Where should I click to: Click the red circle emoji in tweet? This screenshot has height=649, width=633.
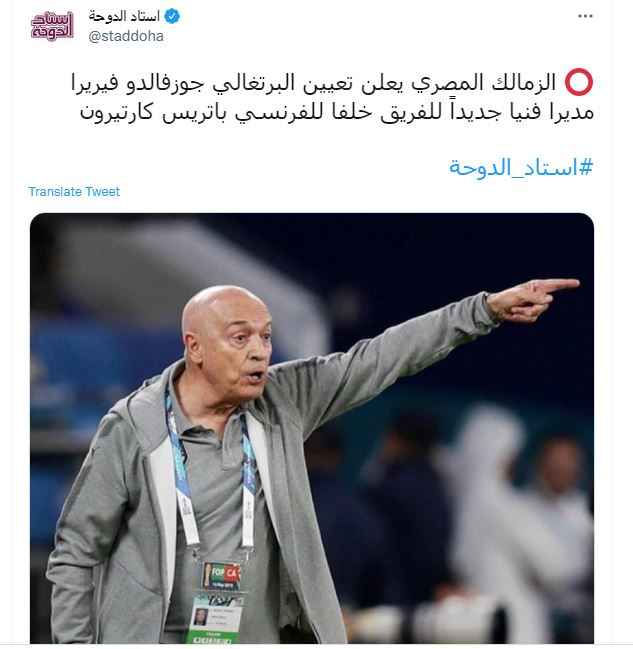[579, 82]
